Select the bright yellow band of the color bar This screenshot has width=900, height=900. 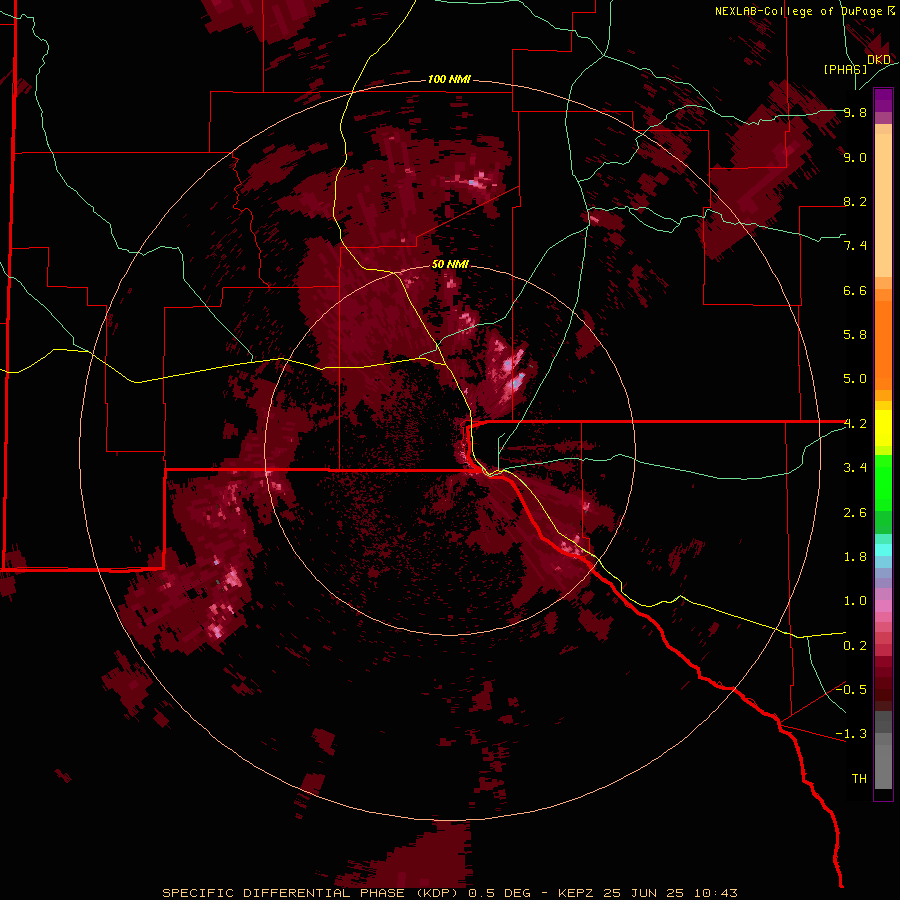tap(883, 428)
